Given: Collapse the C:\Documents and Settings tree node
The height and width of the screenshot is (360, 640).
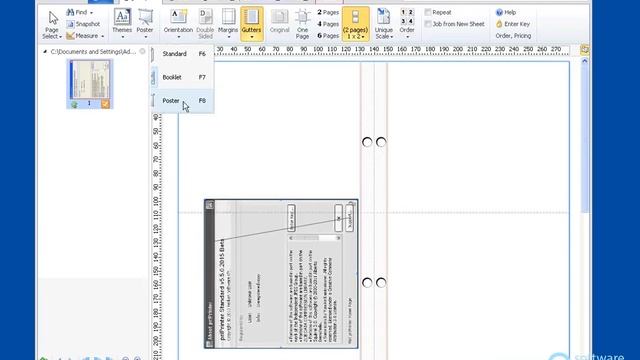Looking at the screenshot, I should pos(45,51).
